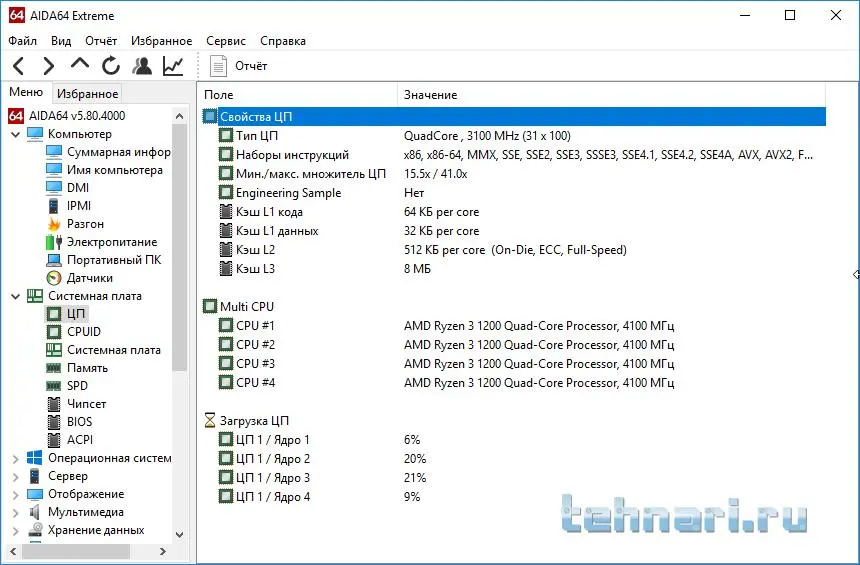Select the CPU #3 row
Screen dimensions: 860x565
514,364
